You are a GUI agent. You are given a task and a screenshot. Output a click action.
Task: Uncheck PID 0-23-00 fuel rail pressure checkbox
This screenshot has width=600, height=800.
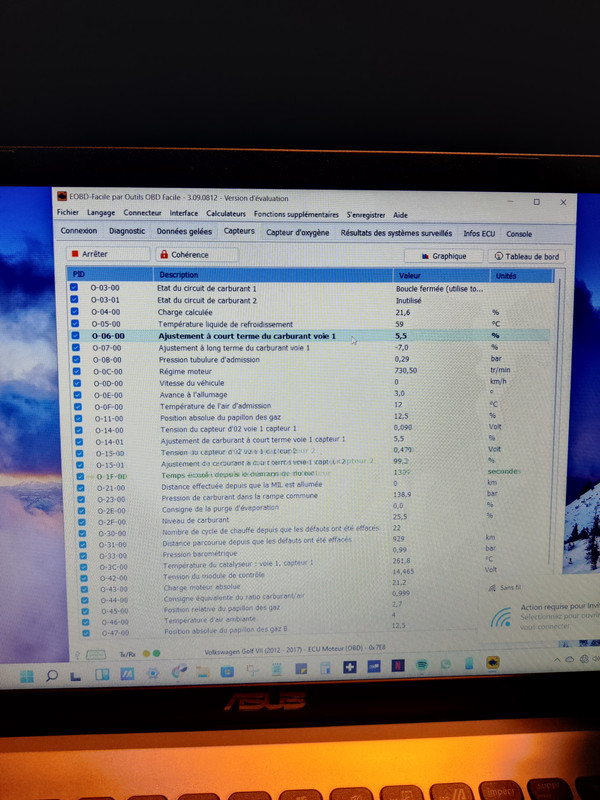coord(81,499)
